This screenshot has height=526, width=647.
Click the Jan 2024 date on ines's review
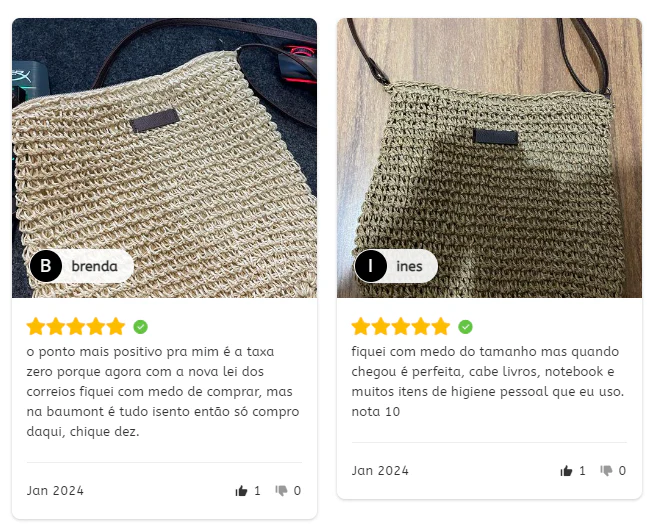click(x=380, y=471)
